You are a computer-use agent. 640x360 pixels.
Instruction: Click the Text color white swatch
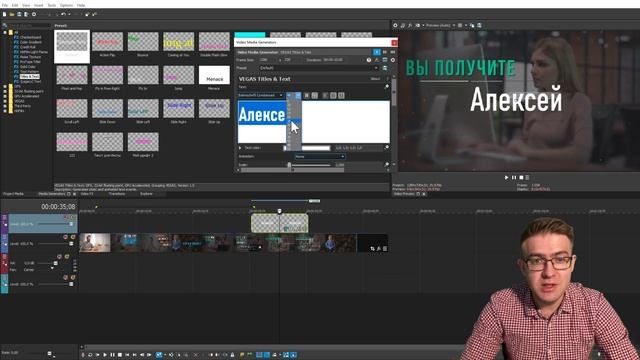coord(307,148)
